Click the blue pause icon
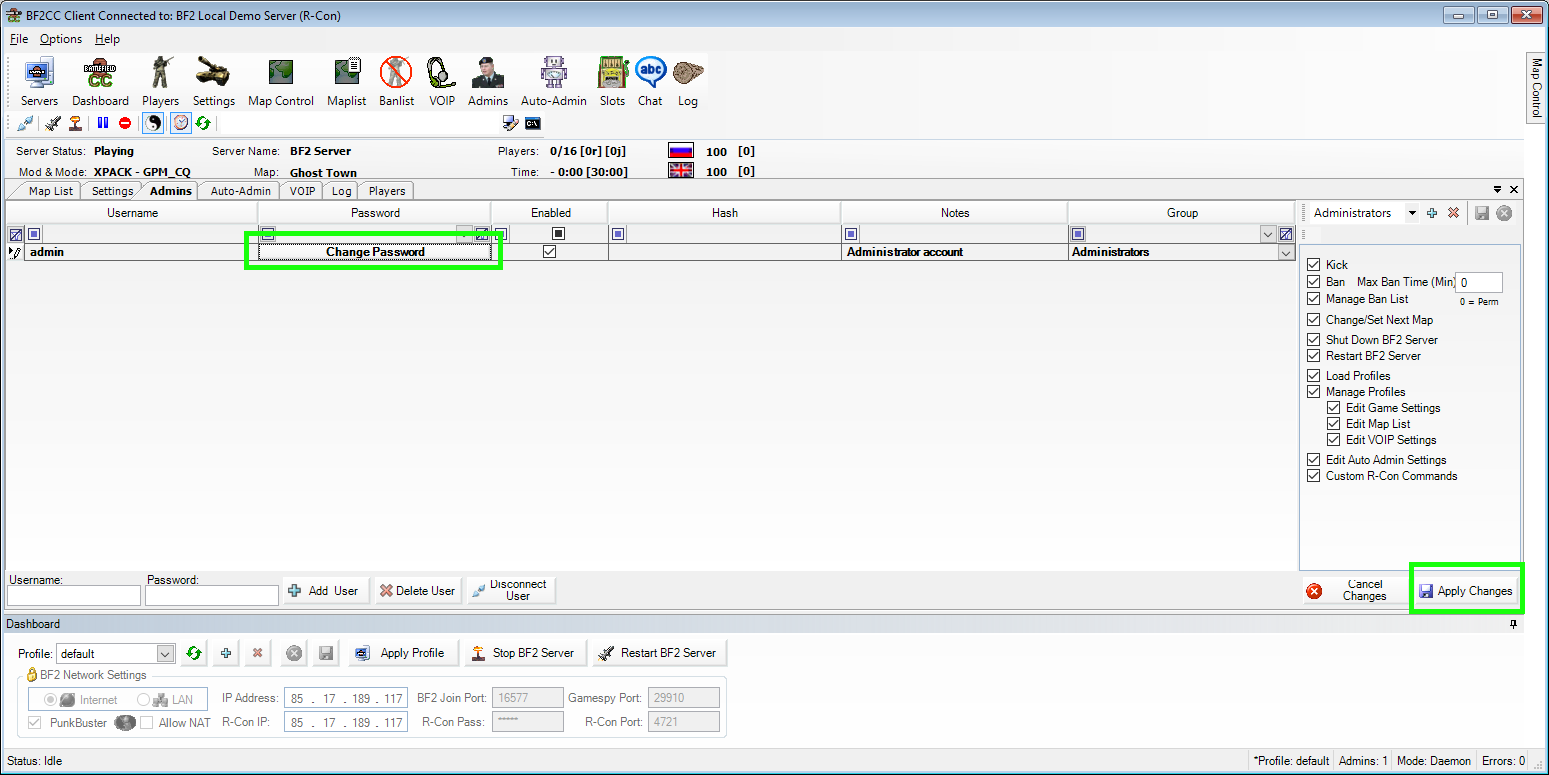The height and width of the screenshot is (775, 1549). pyautogui.click(x=103, y=123)
